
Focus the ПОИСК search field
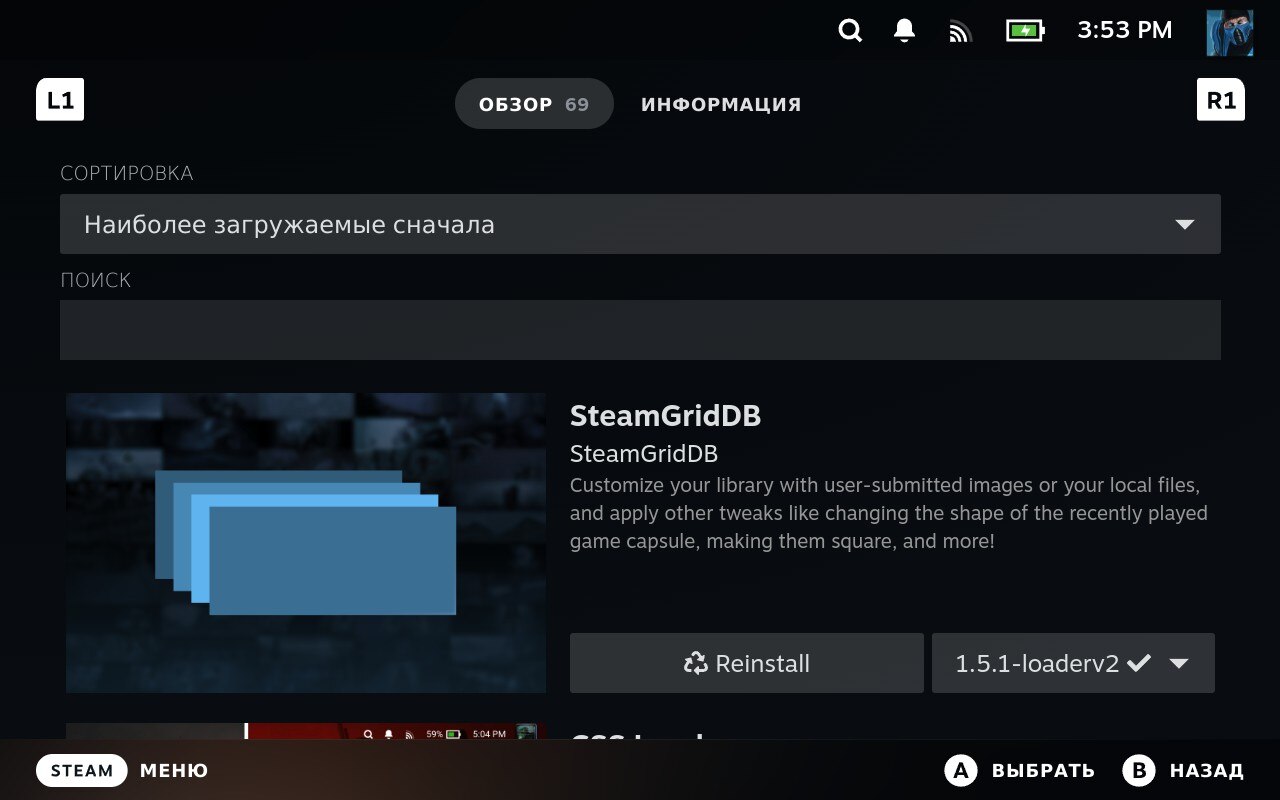(640, 330)
